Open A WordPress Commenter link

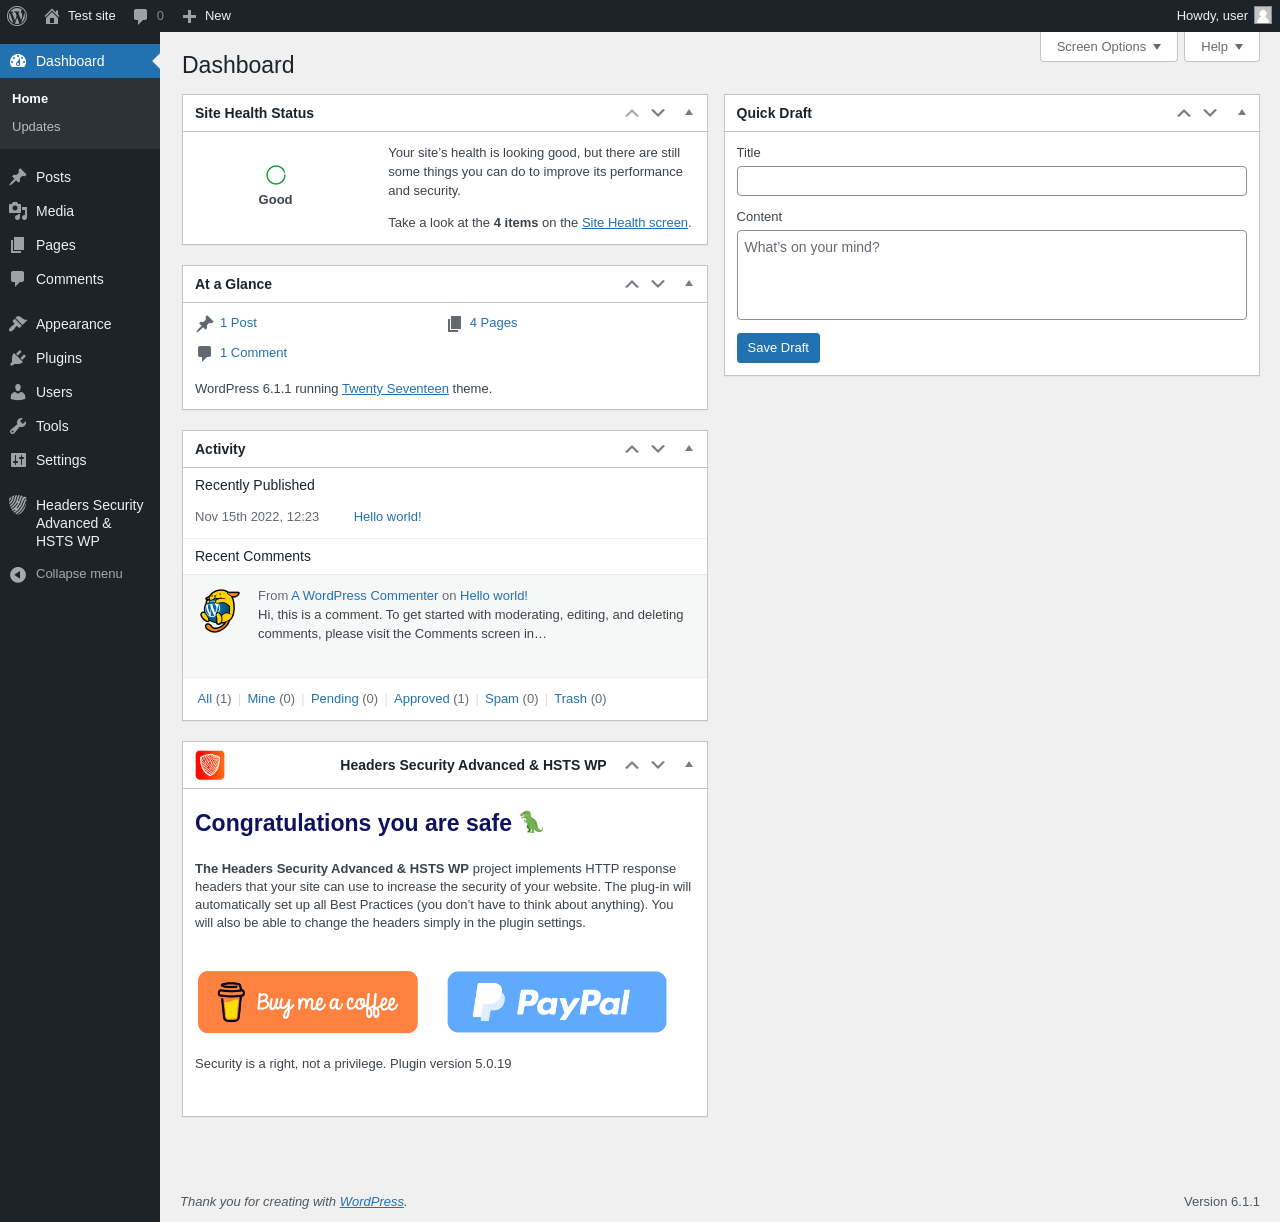(365, 596)
